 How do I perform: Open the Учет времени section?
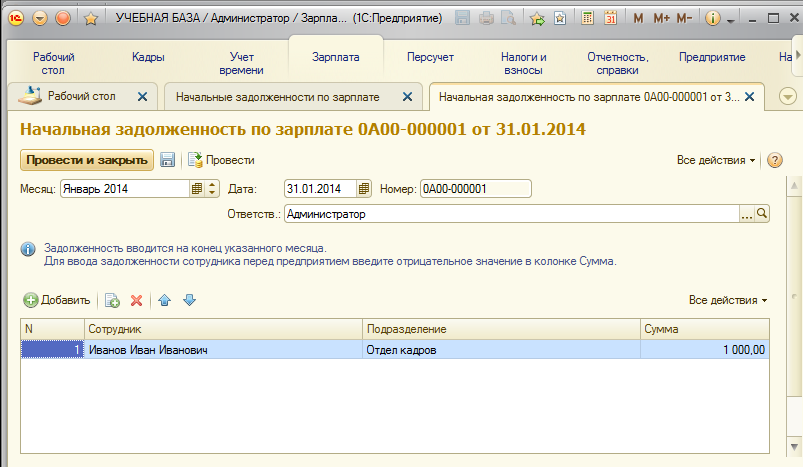[x=241, y=63]
